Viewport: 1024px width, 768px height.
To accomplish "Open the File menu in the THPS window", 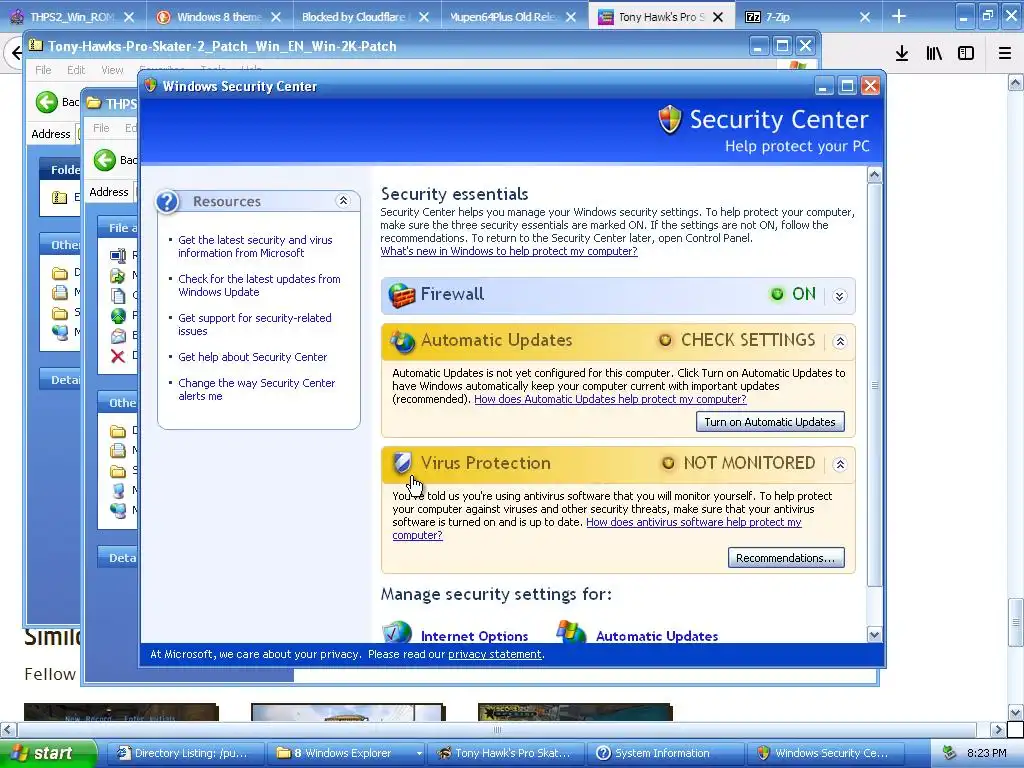I will point(101,128).
